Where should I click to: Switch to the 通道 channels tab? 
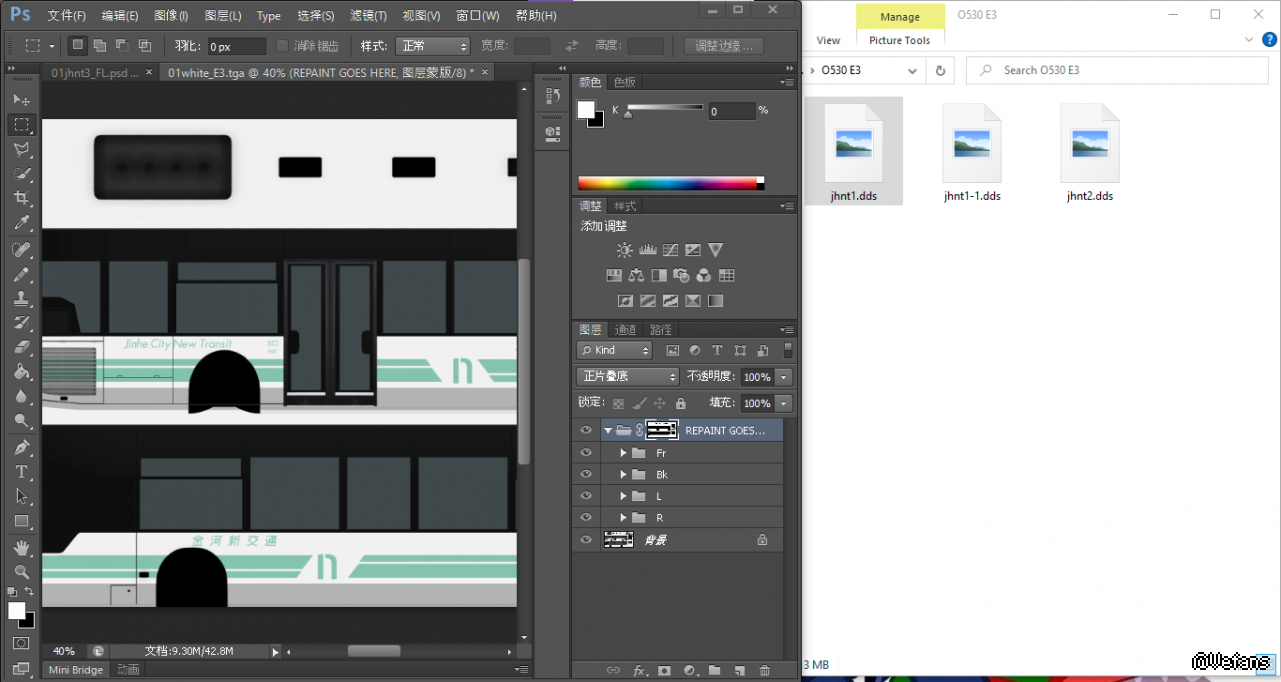[x=625, y=329]
